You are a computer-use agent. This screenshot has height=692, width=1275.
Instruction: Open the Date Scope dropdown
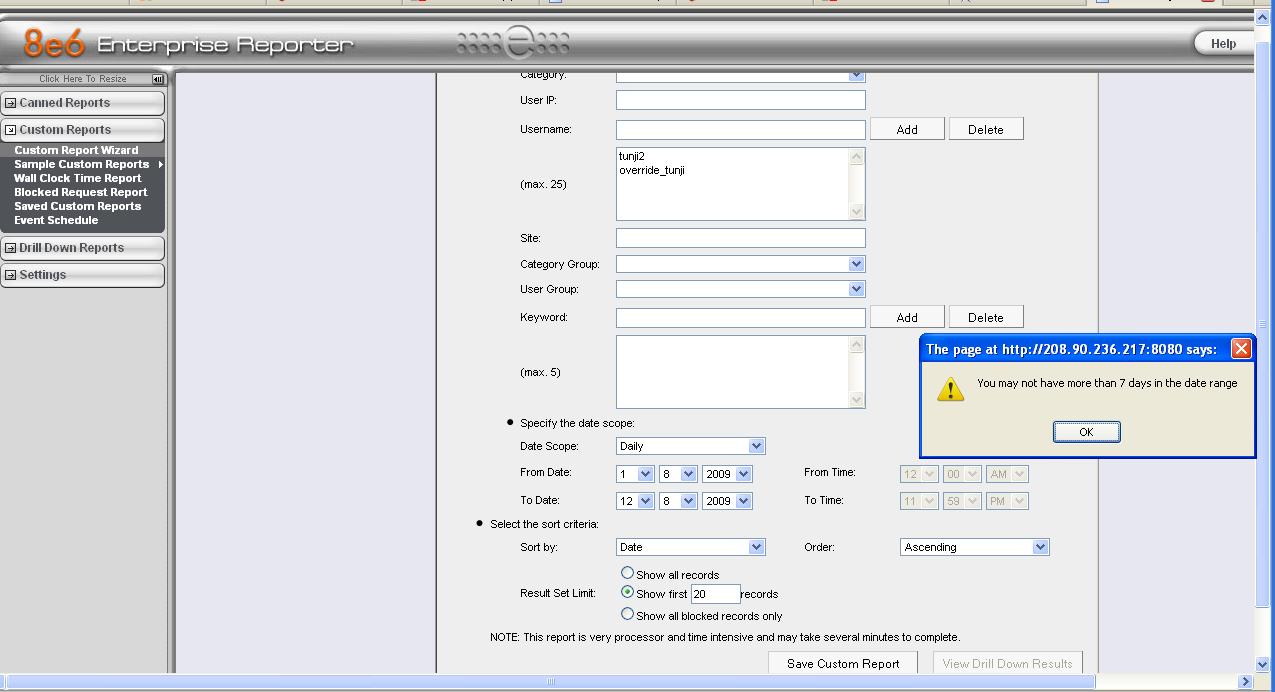click(x=756, y=446)
